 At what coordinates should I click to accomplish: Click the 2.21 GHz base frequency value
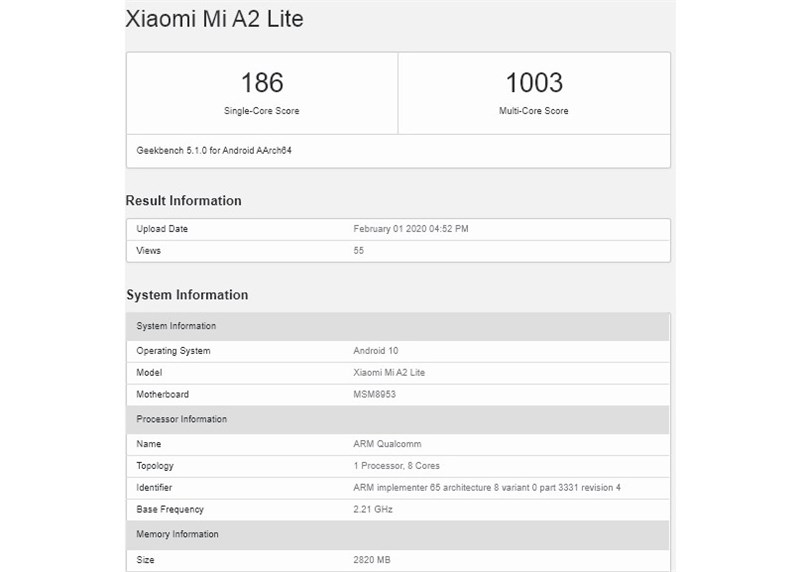pyautogui.click(x=372, y=510)
